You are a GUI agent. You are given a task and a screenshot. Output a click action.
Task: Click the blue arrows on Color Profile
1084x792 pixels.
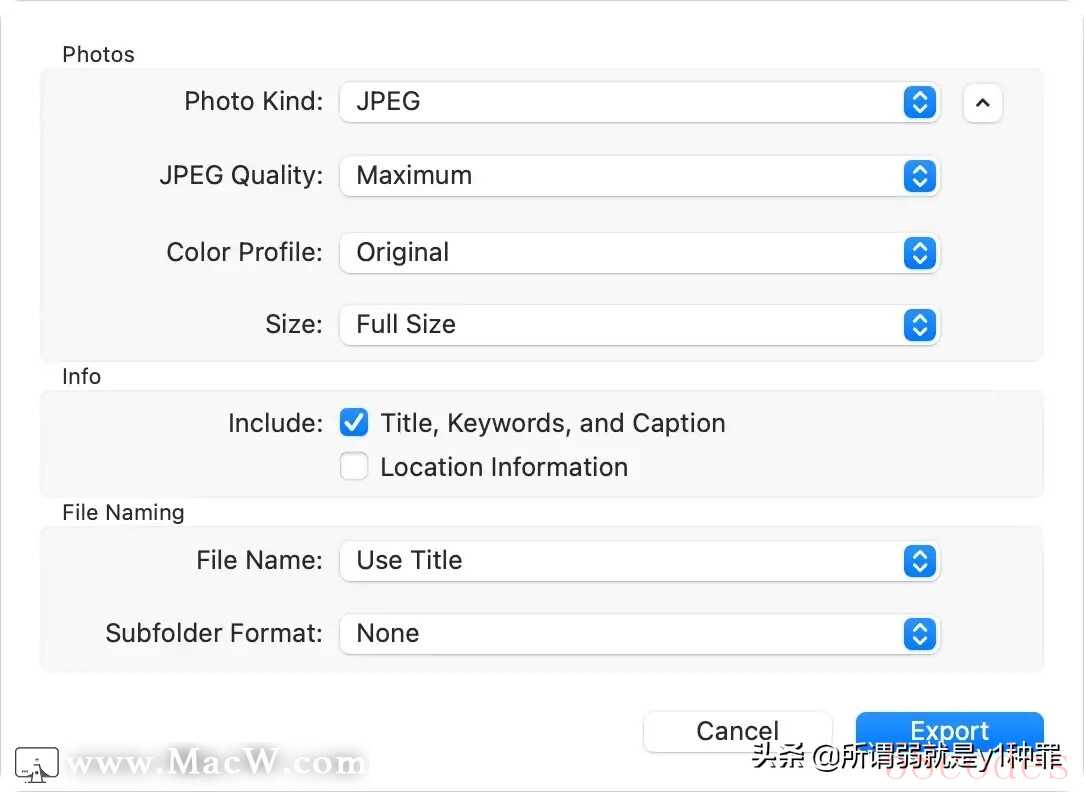coord(919,253)
